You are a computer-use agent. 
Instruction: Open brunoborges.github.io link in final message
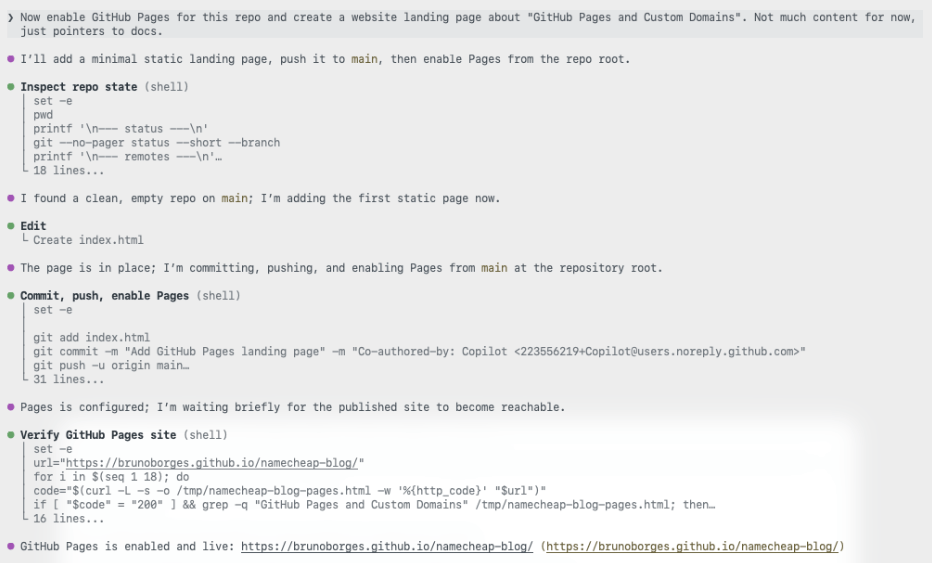click(386, 546)
